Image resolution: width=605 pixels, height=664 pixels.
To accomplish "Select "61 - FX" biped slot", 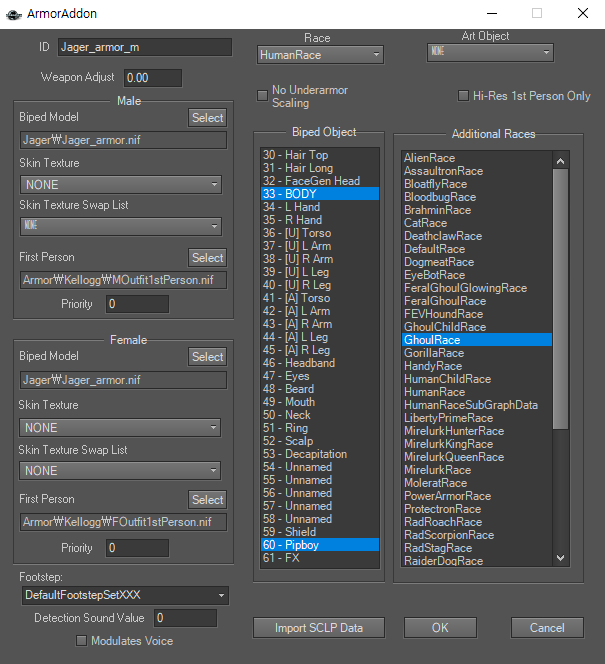I will (x=320, y=558).
